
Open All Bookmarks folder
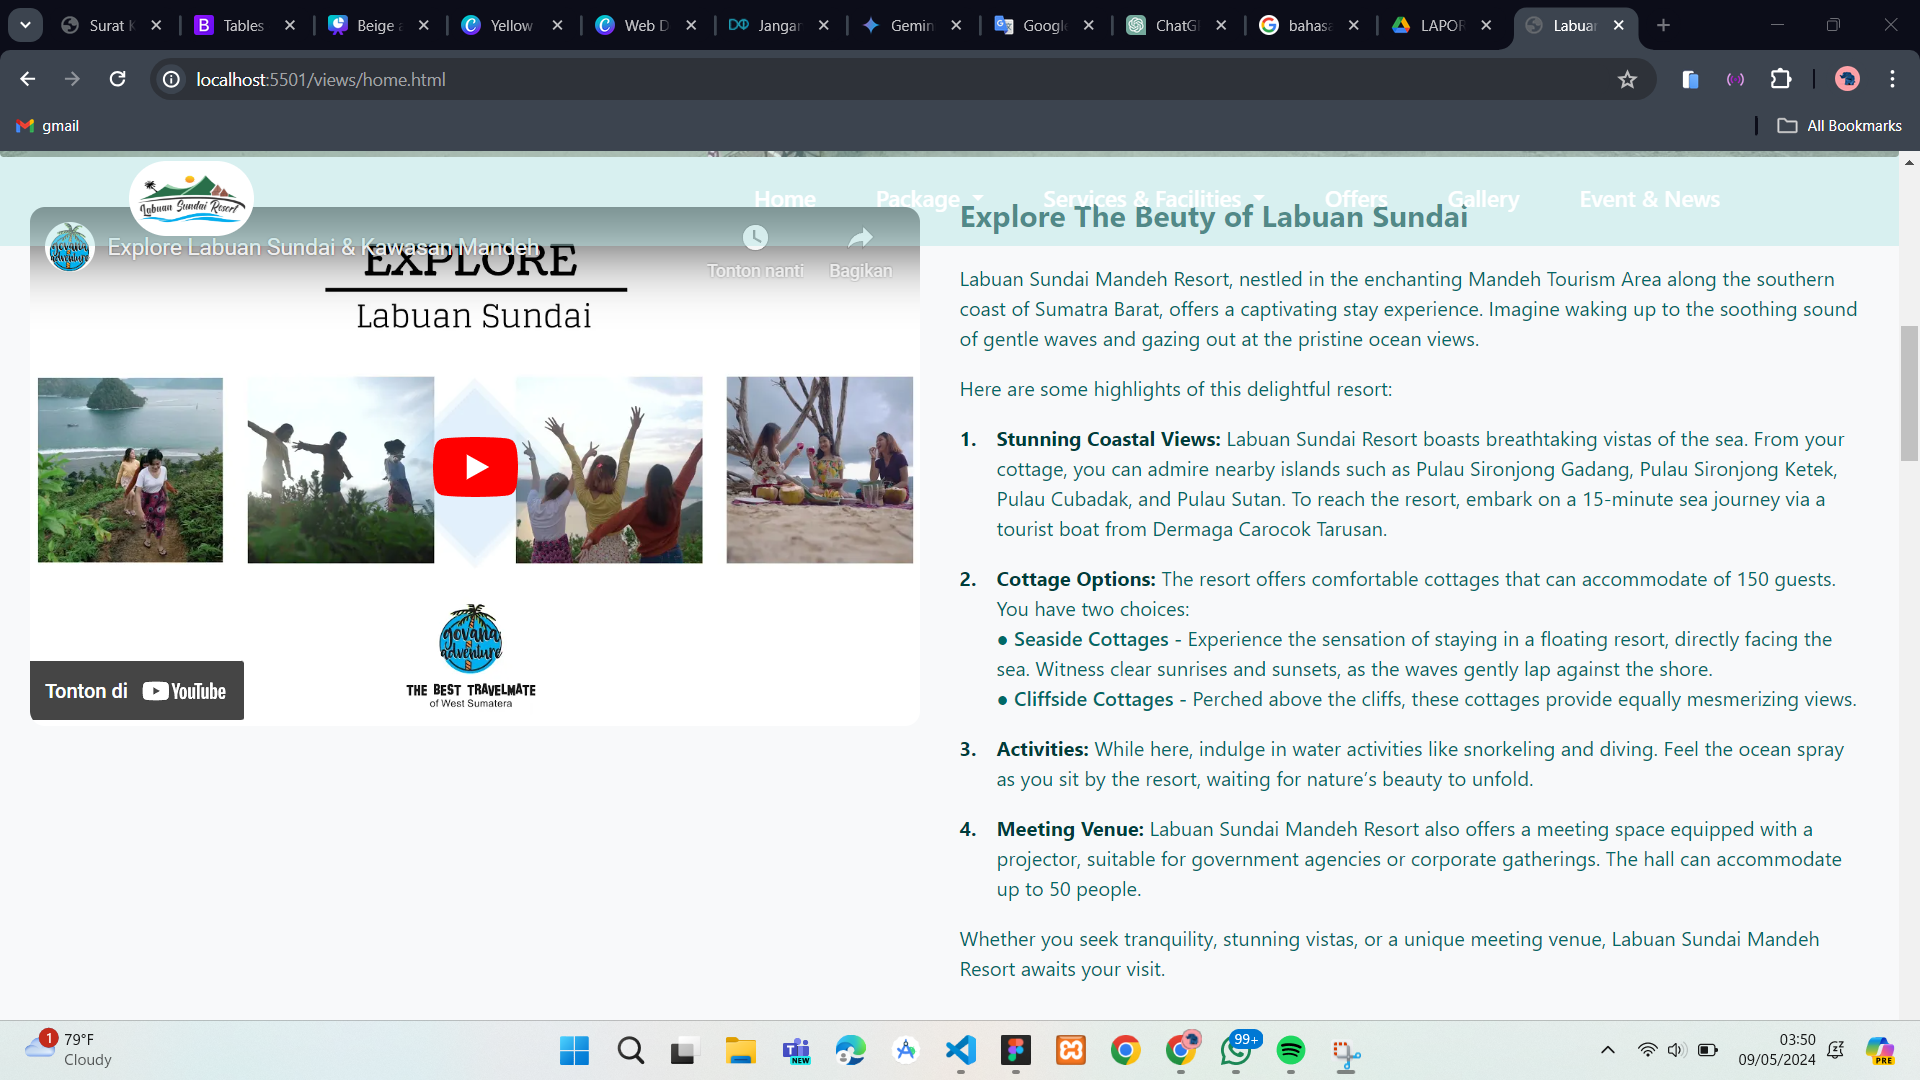point(1839,126)
